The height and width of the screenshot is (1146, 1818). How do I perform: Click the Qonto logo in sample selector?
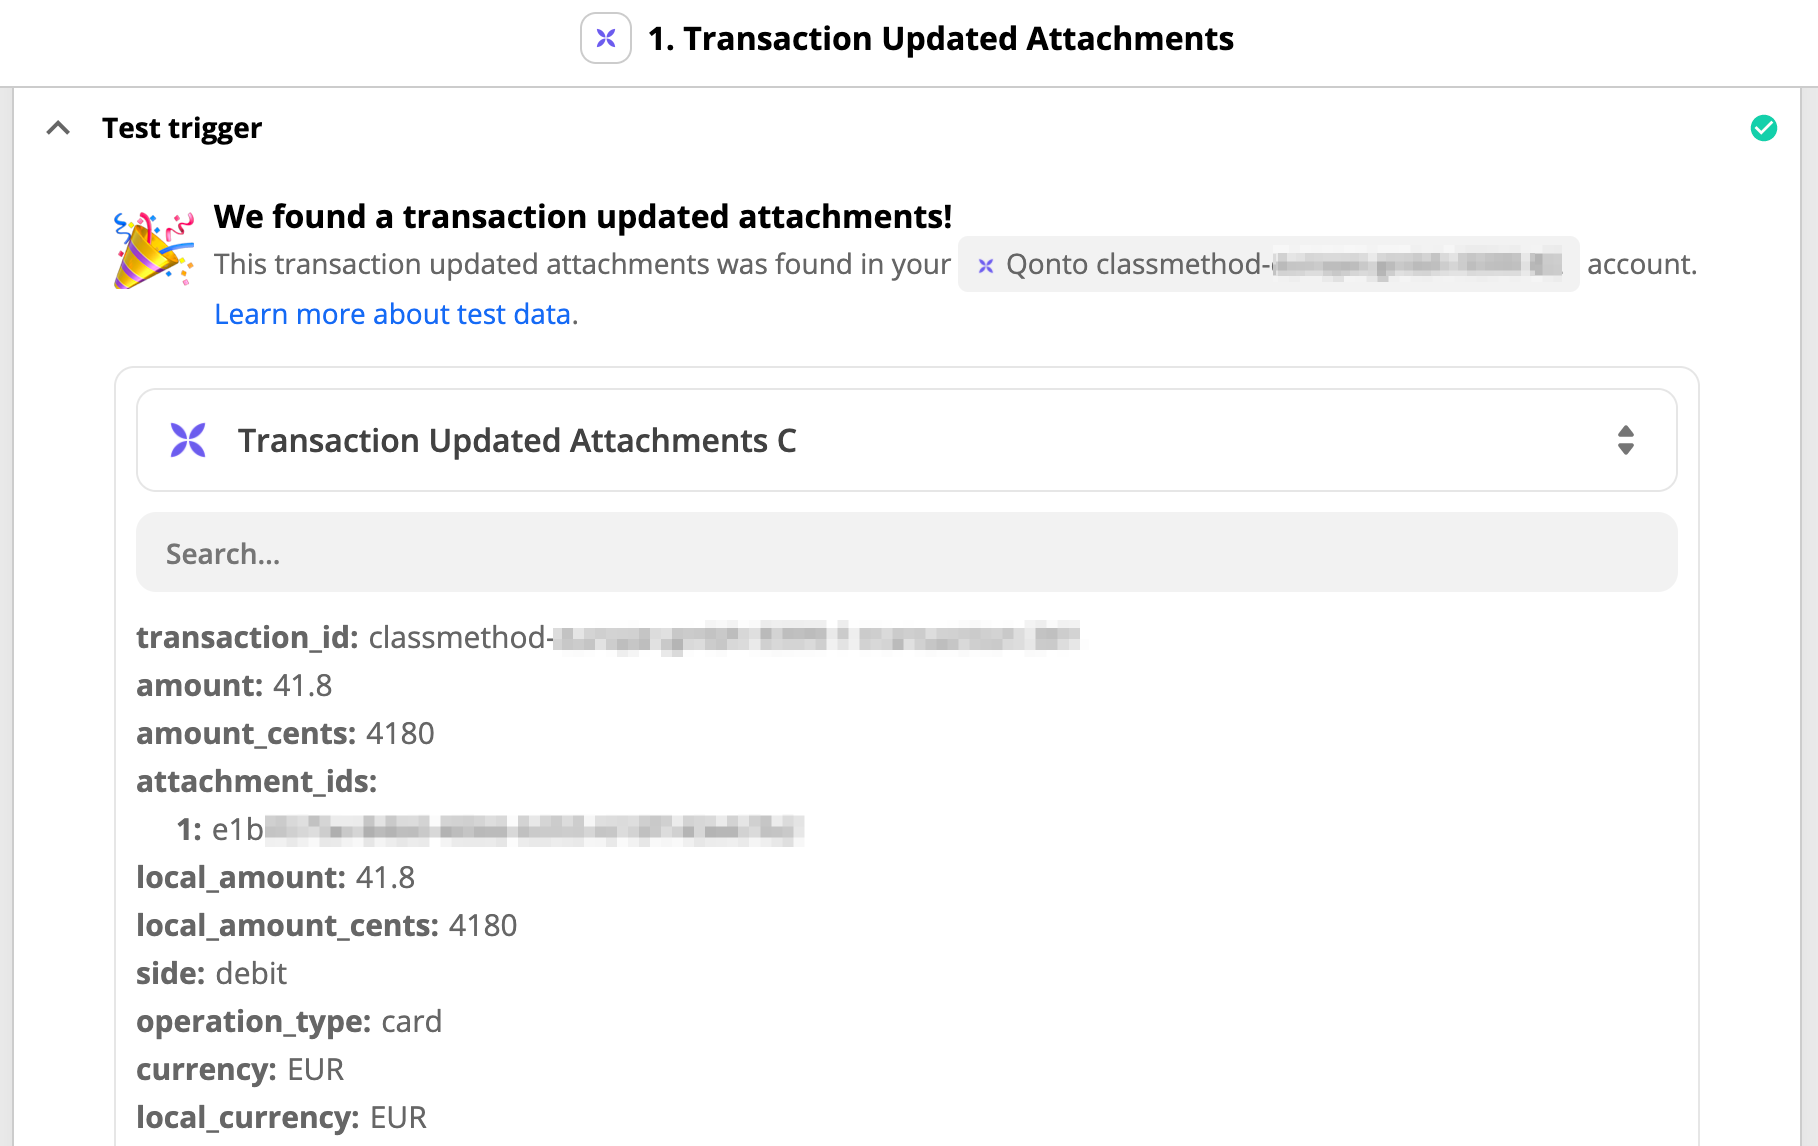coord(188,440)
